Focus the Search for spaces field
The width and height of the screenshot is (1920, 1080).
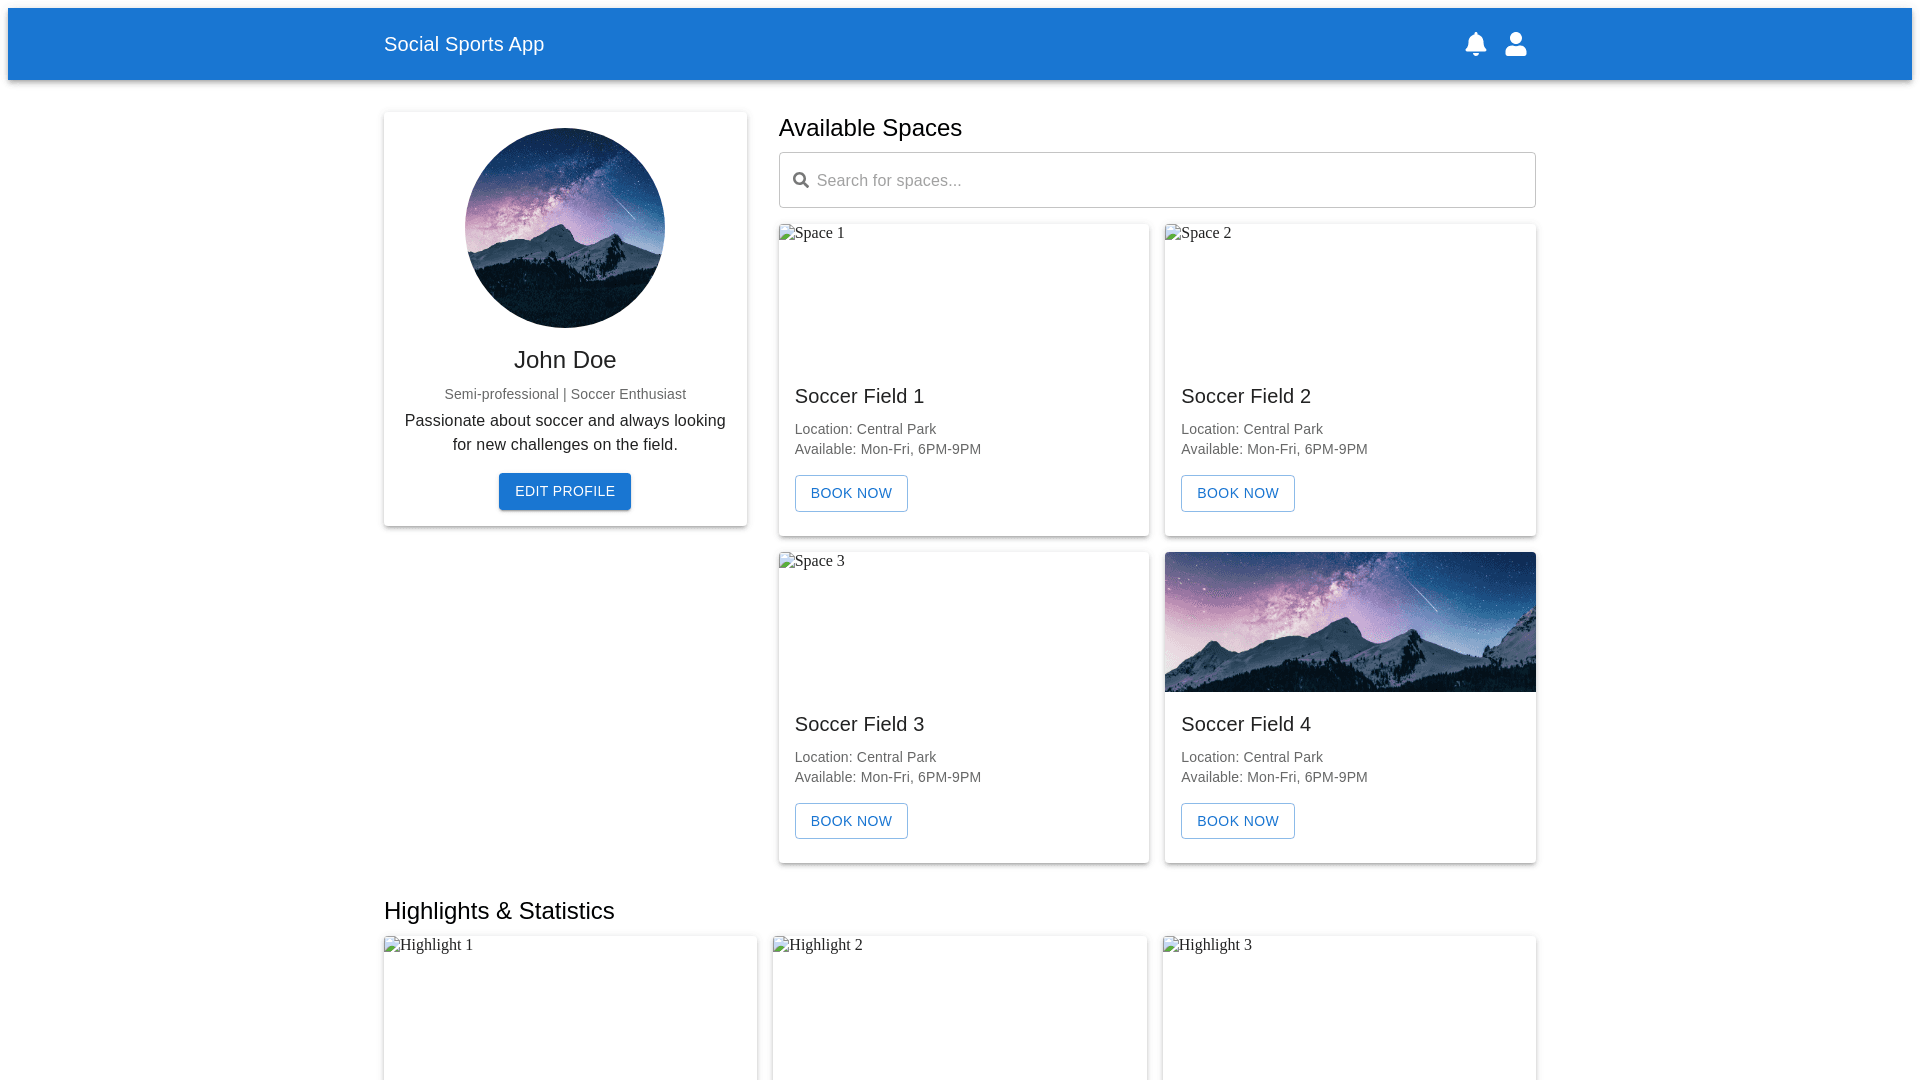click(1170, 180)
